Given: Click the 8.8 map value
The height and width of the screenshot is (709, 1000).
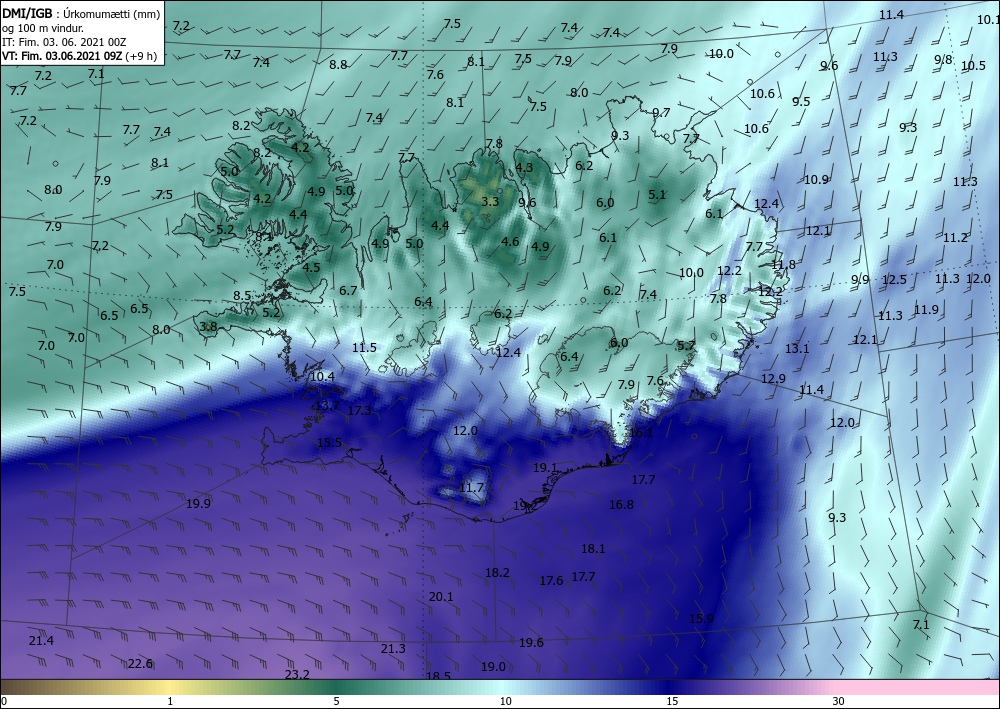Looking at the screenshot, I should (x=338, y=64).
